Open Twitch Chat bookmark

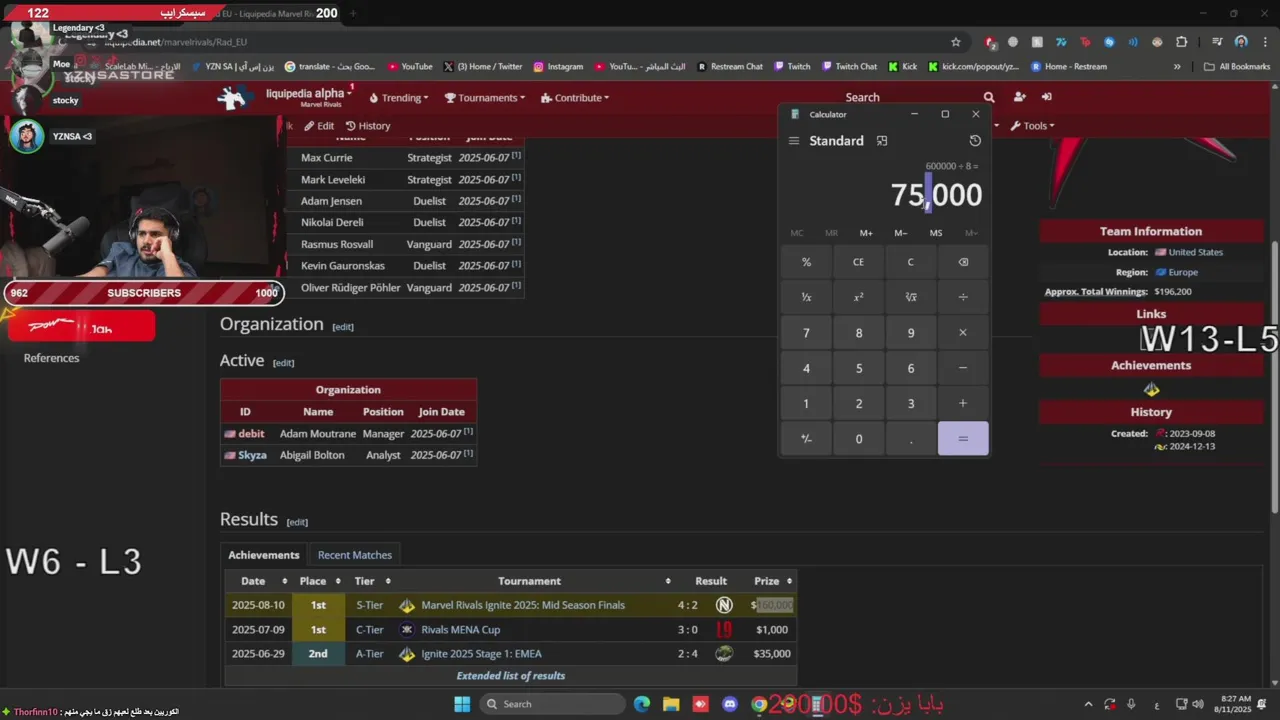tap(849, 67)
